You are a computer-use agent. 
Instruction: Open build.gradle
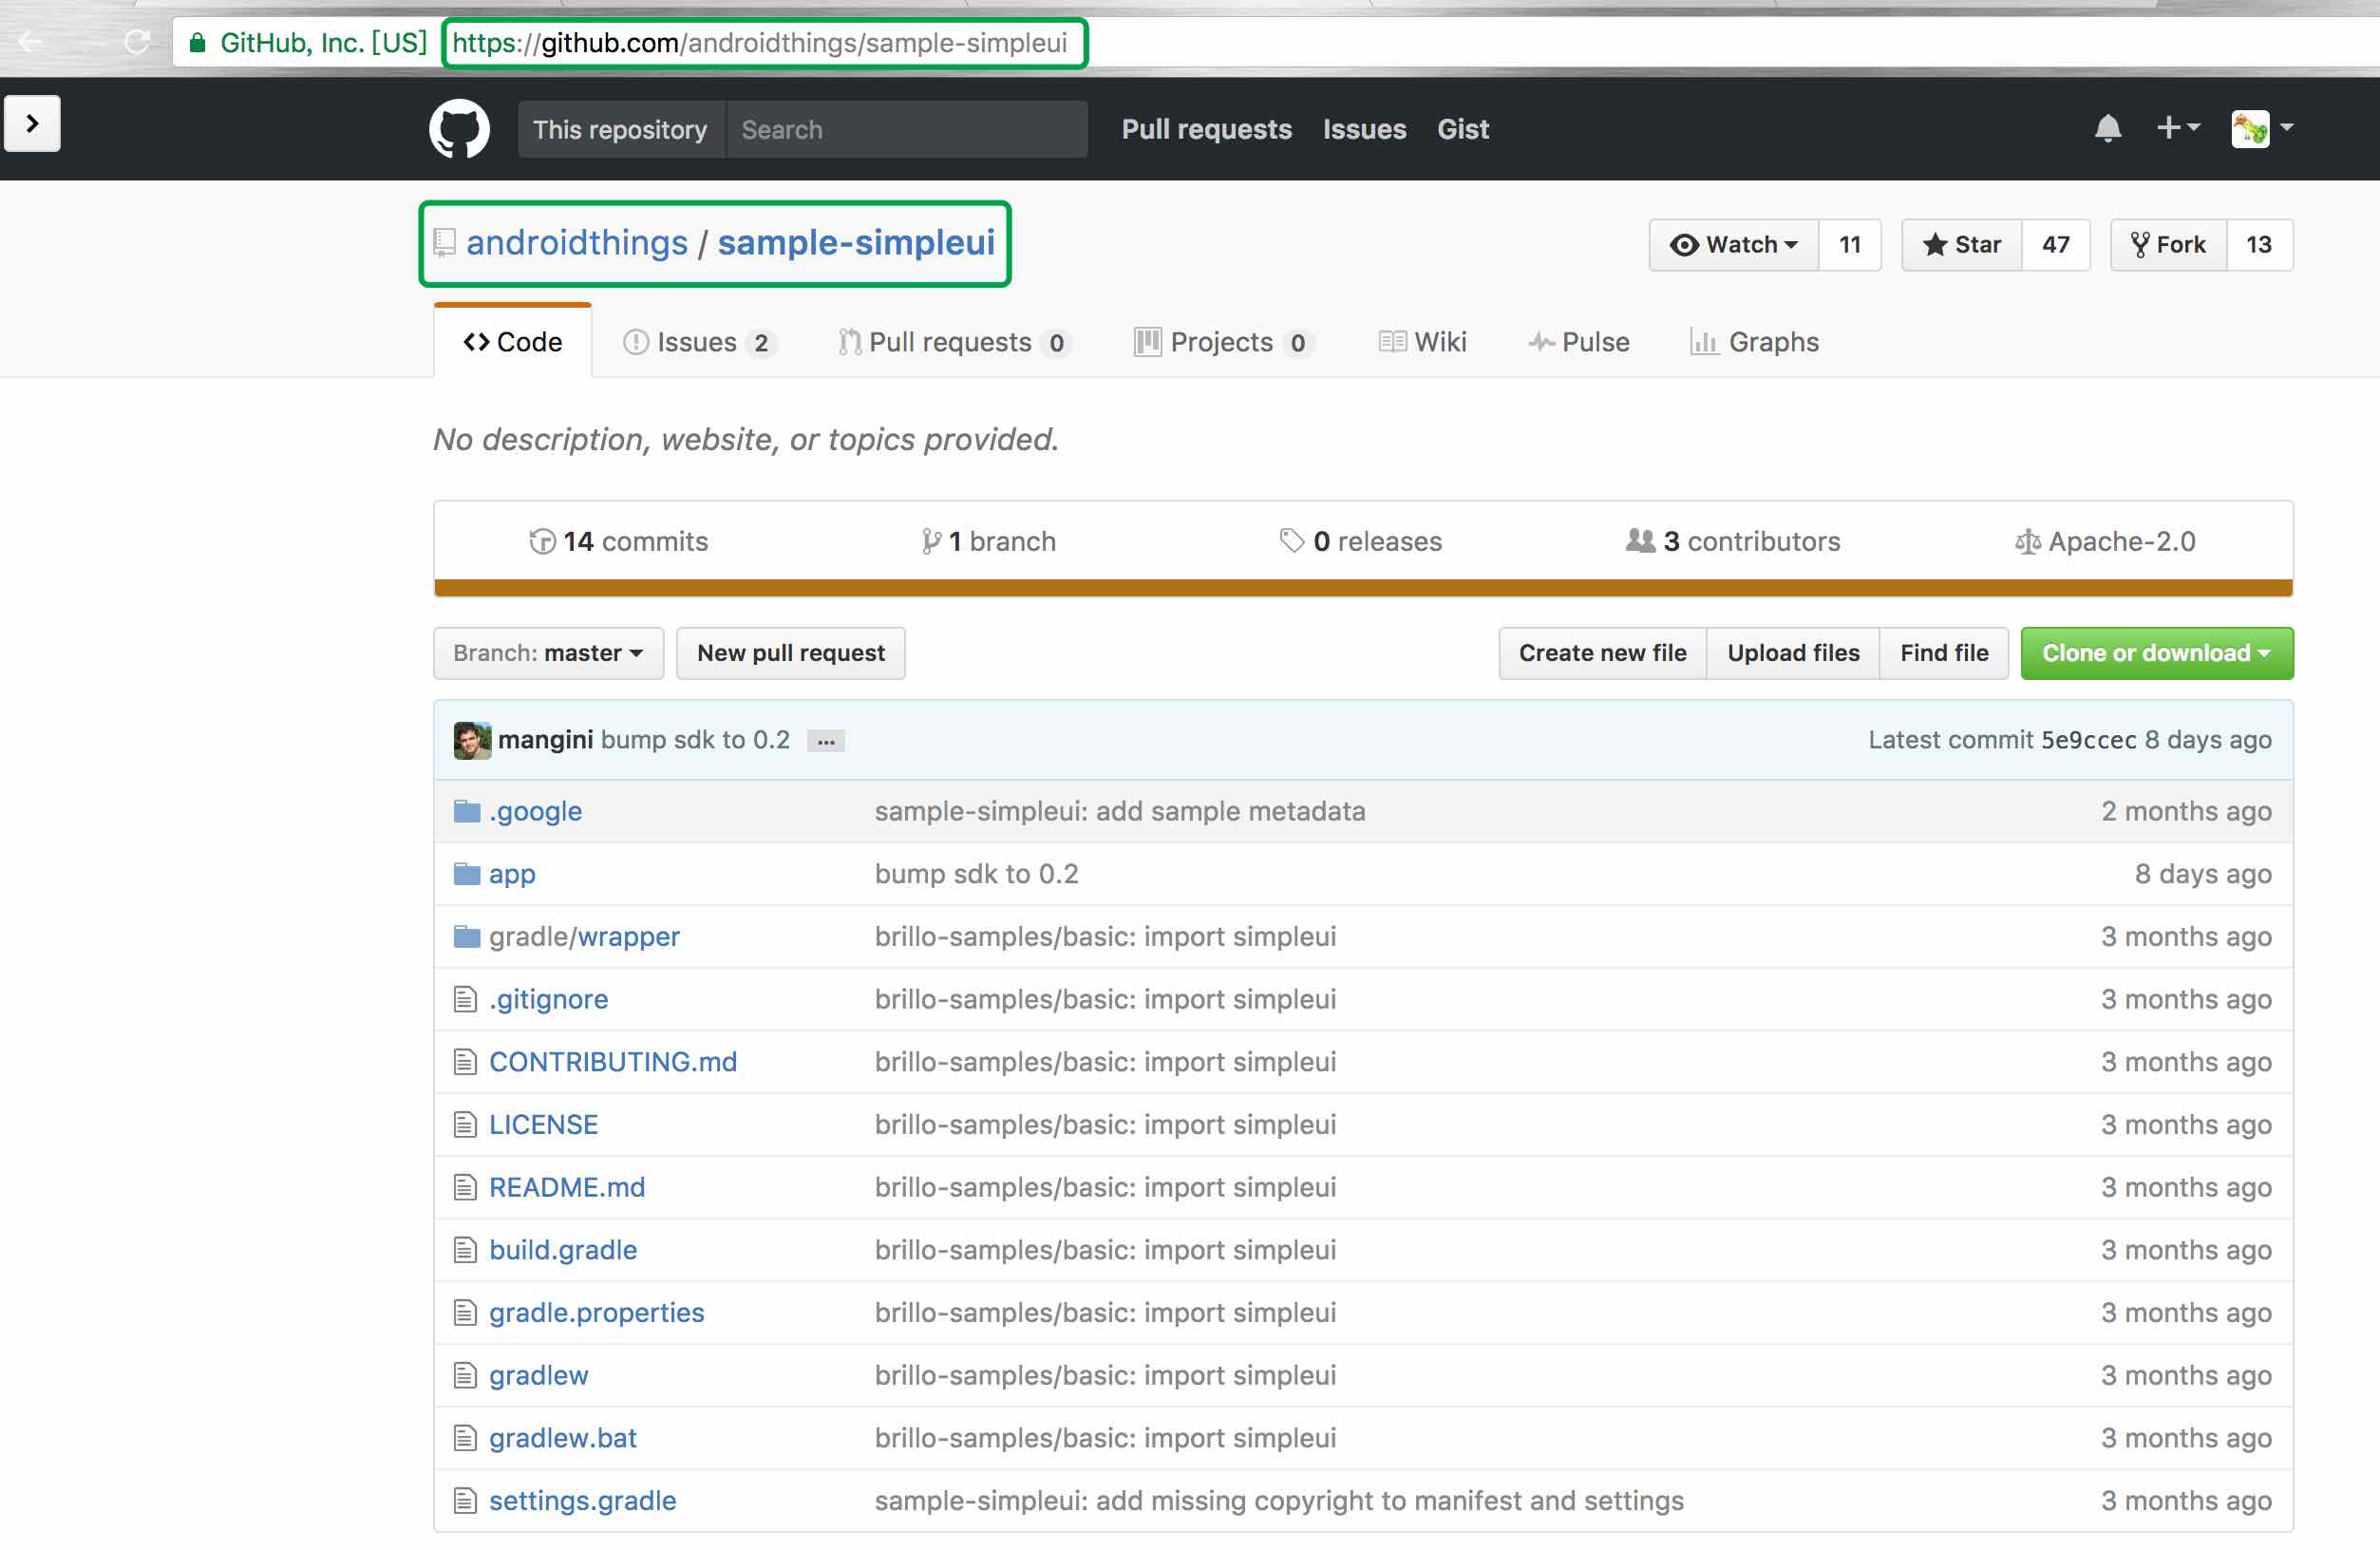(563, 1250)
